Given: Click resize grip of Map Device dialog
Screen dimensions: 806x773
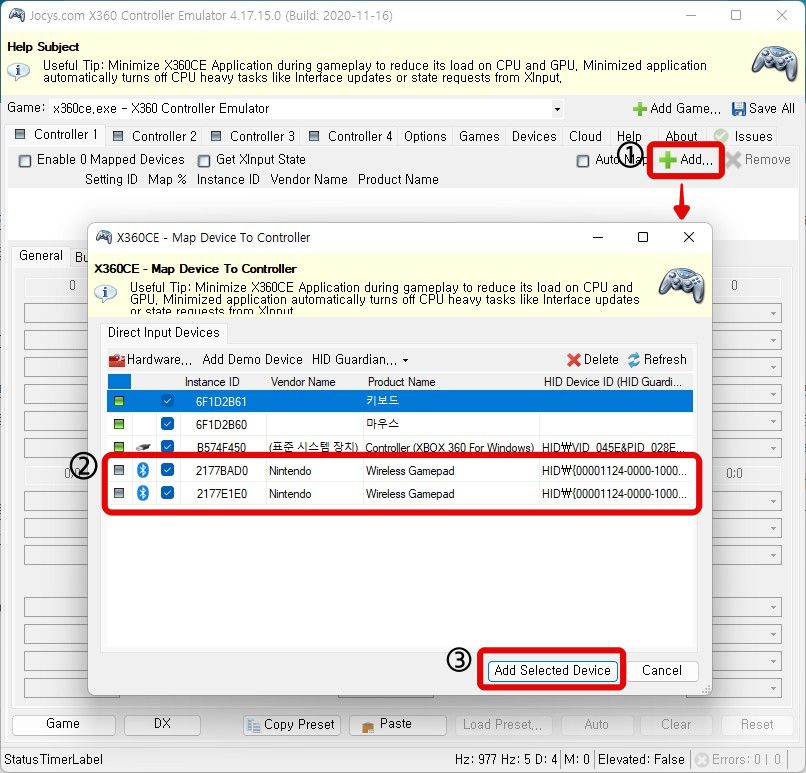Looking at the screenshot, I should [x=706, y=689].
